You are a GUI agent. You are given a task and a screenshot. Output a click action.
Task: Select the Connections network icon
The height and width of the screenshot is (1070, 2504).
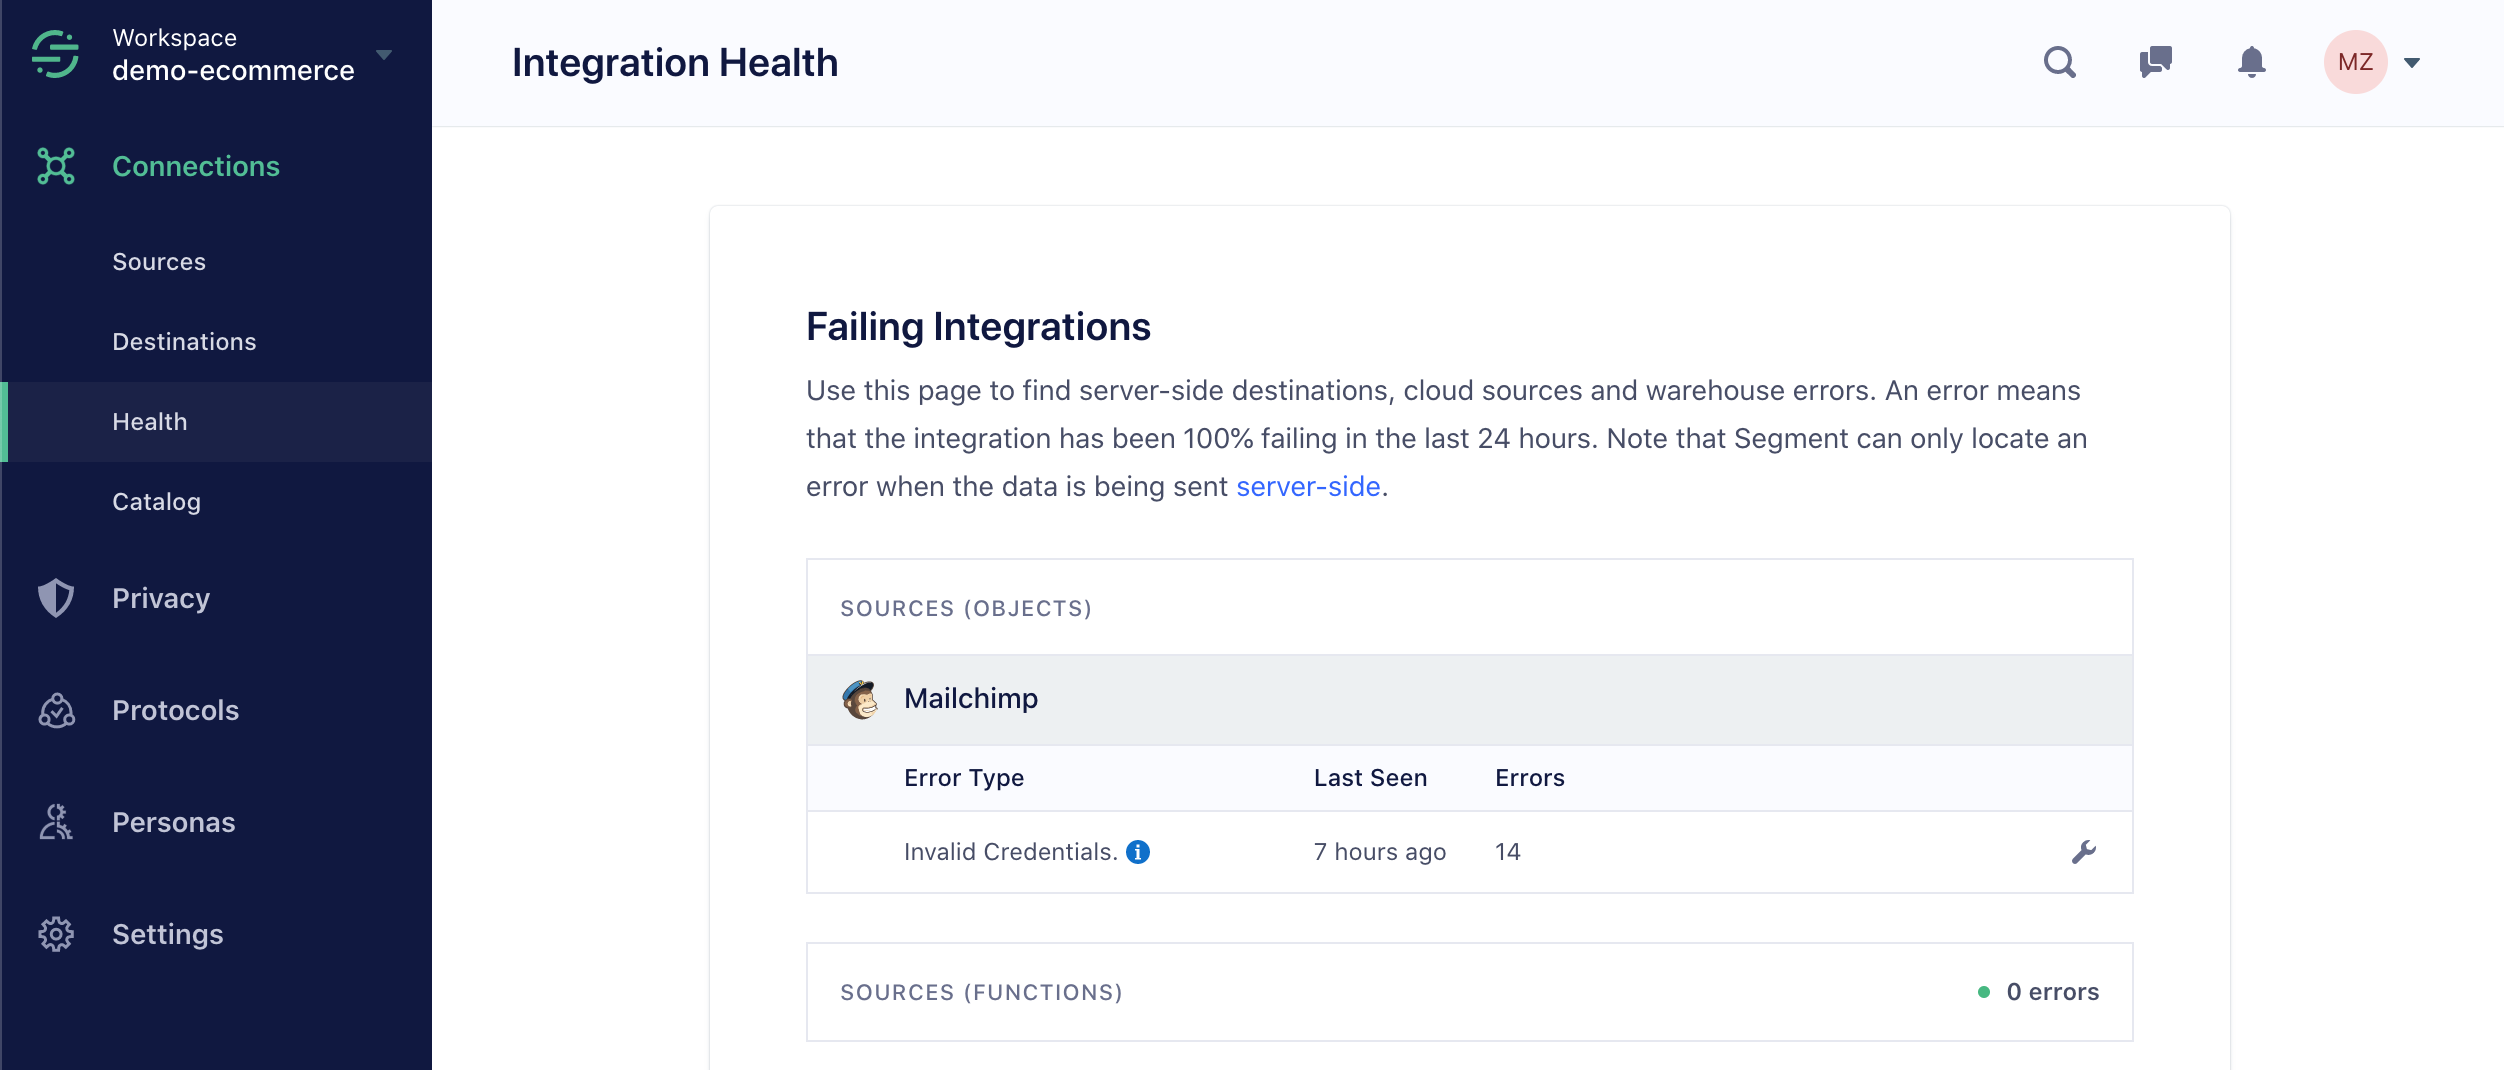click(57, 166)
